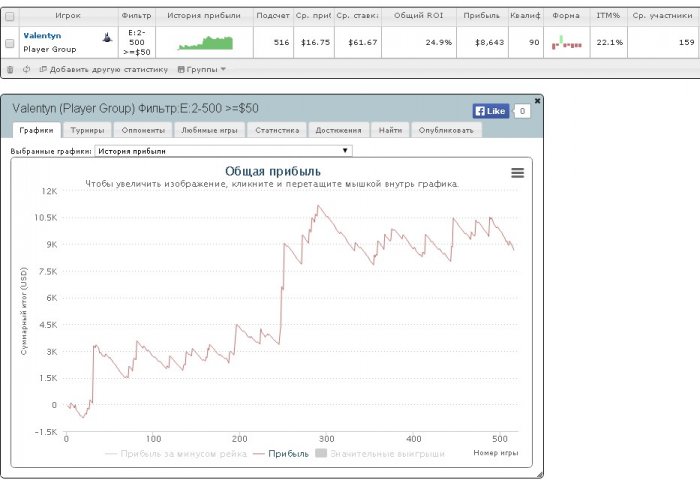
Task: Click the refresh icon below the player table
Action: (26, 69)
